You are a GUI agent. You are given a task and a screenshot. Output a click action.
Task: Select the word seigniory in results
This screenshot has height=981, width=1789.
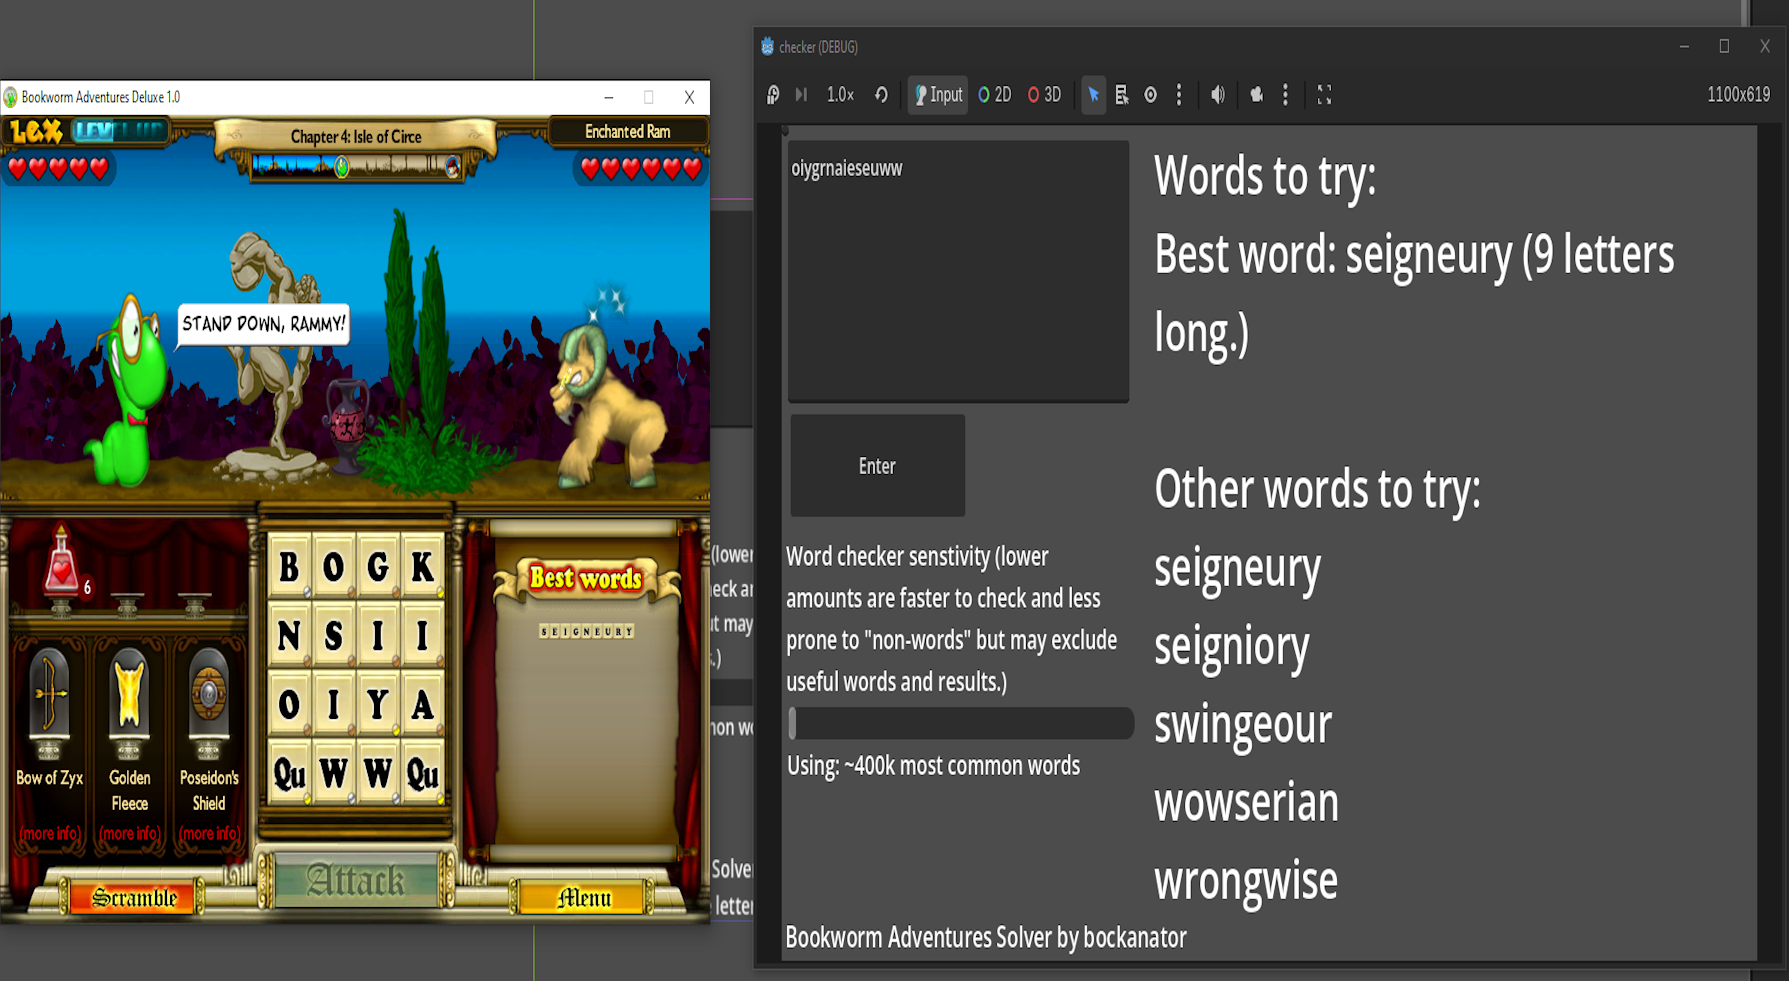(x=1232, y=646)
